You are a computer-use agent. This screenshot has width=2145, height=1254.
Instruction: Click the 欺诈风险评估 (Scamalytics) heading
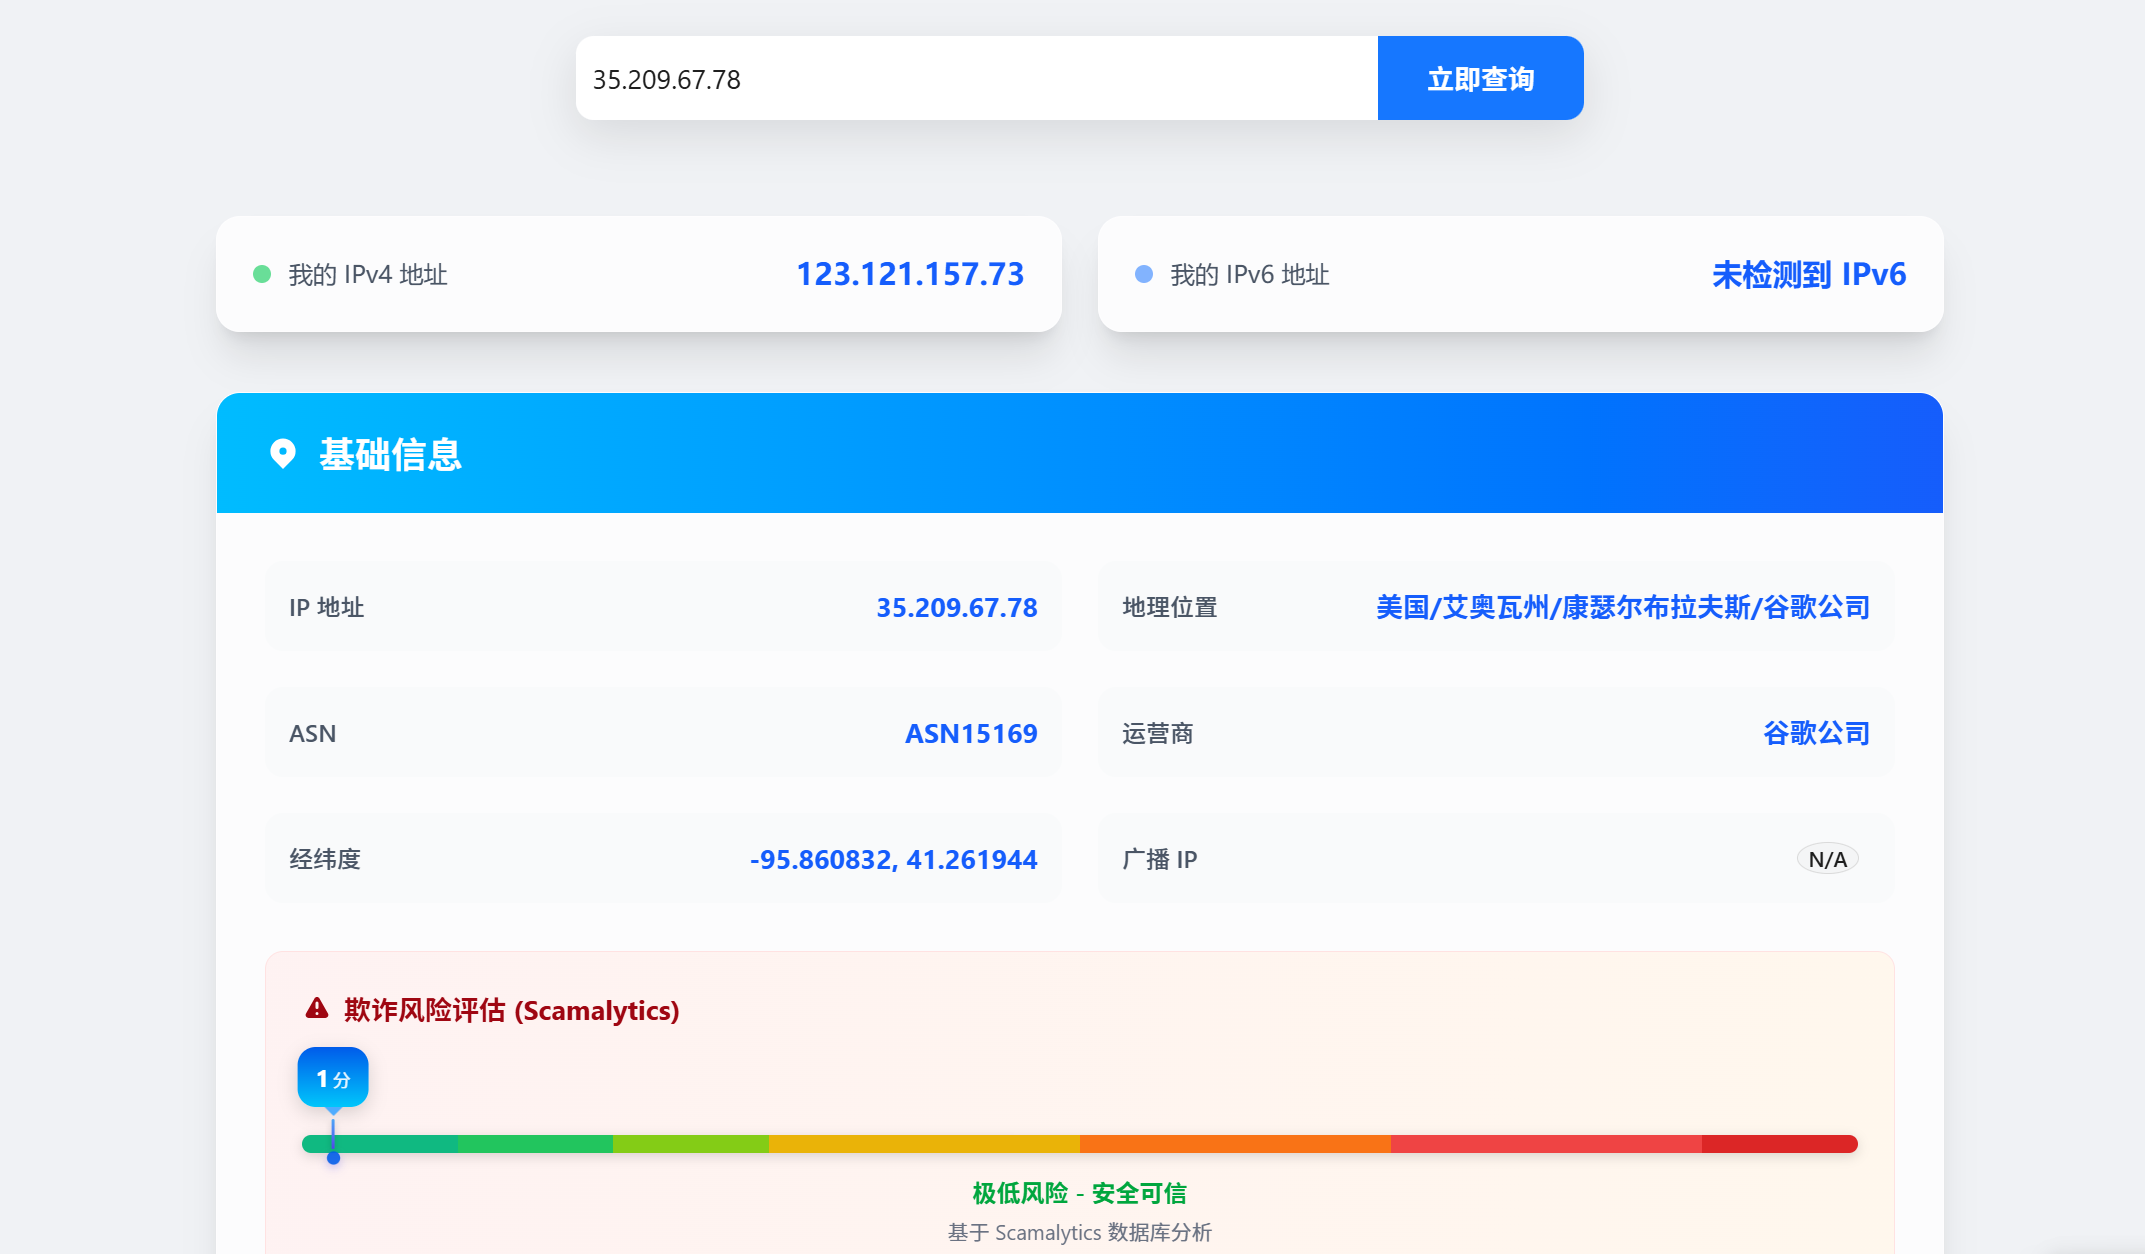click(511, 1010)
